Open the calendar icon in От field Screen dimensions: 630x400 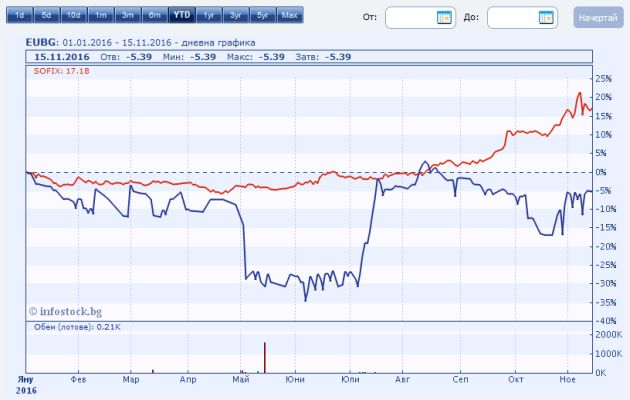[444, 17]
